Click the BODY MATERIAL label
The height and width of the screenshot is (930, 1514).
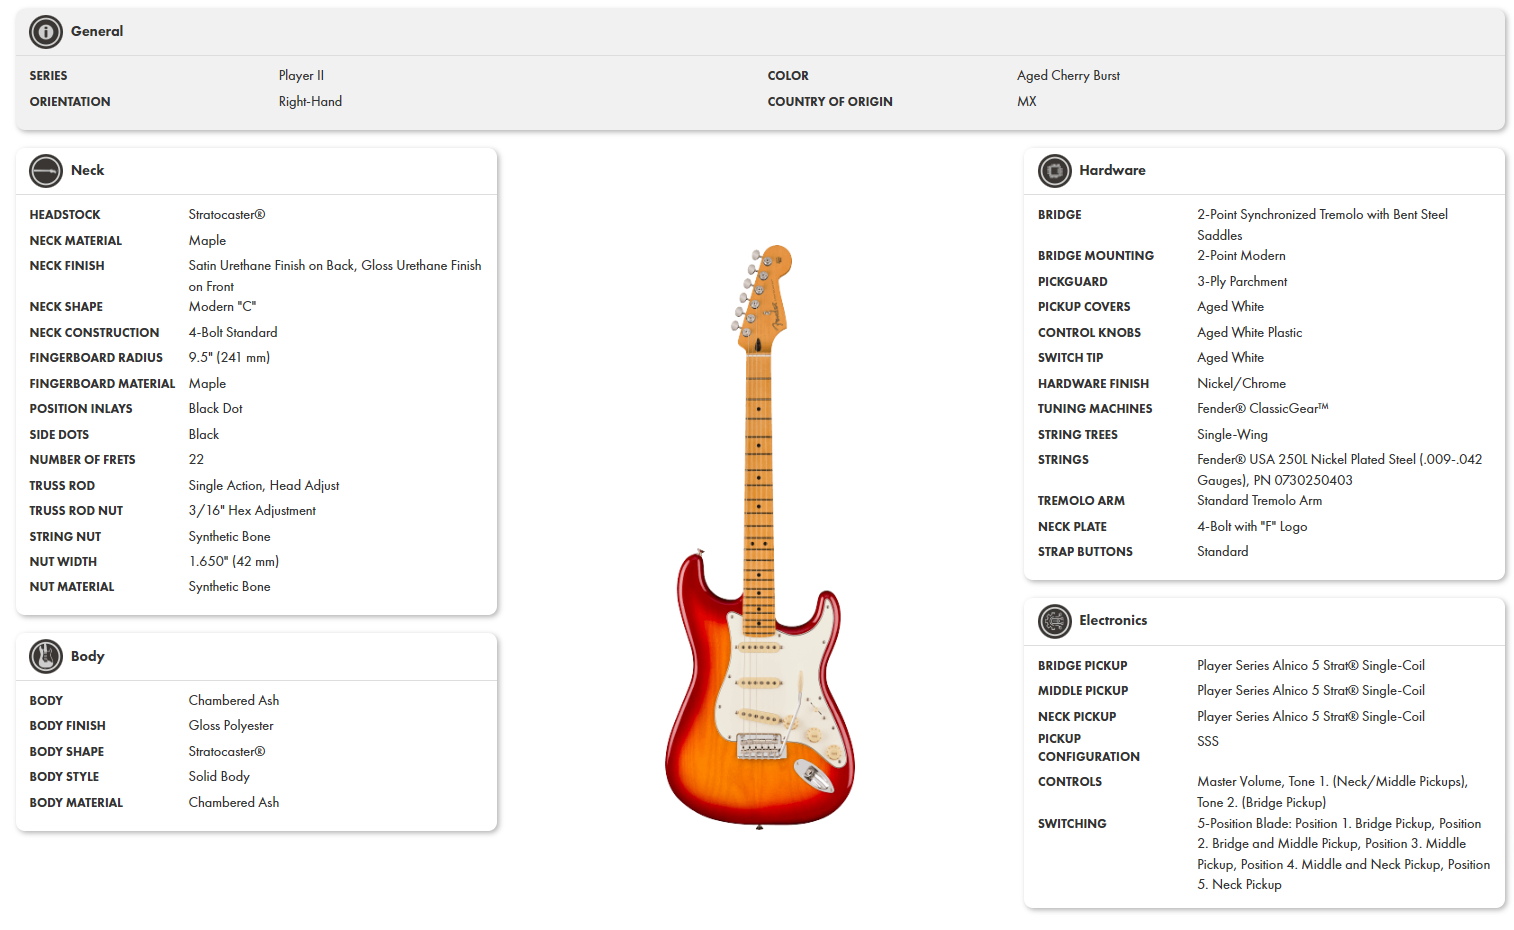pos(76,803)
